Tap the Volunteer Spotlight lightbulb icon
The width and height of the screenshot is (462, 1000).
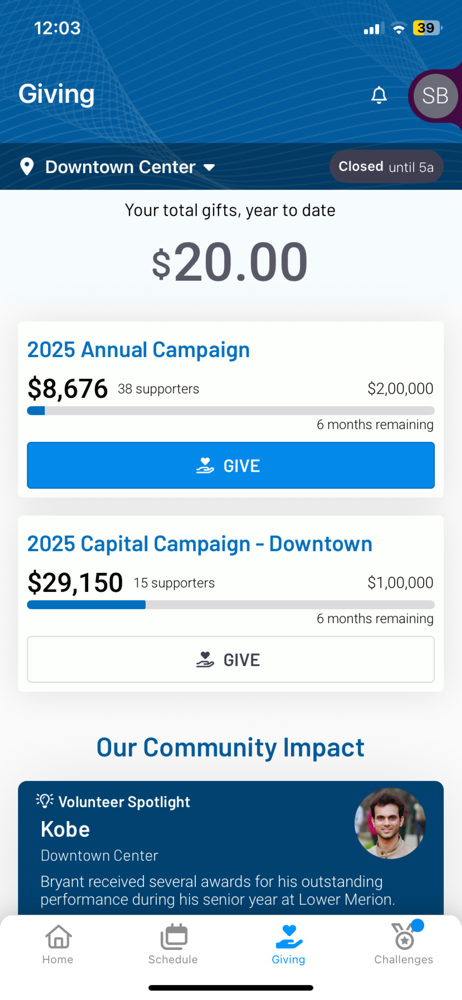tap(45, 801)
